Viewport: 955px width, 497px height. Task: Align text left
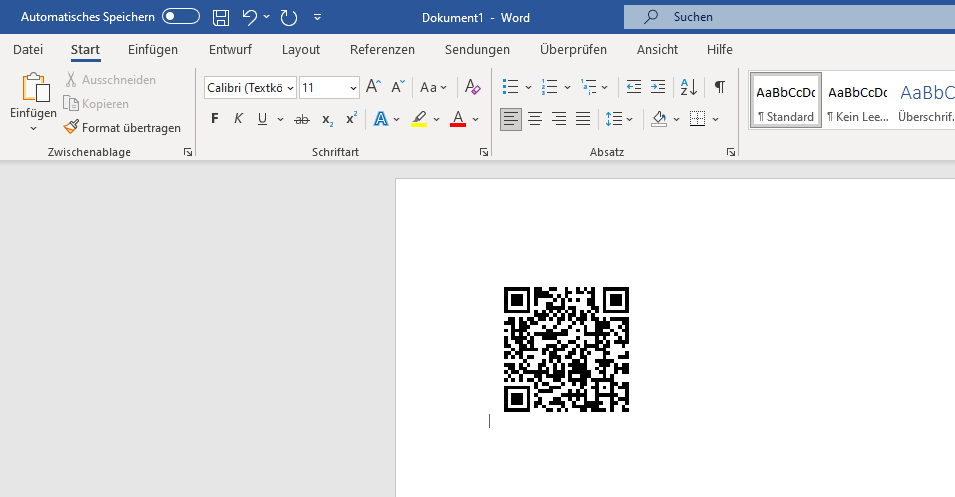click(511, 119)
